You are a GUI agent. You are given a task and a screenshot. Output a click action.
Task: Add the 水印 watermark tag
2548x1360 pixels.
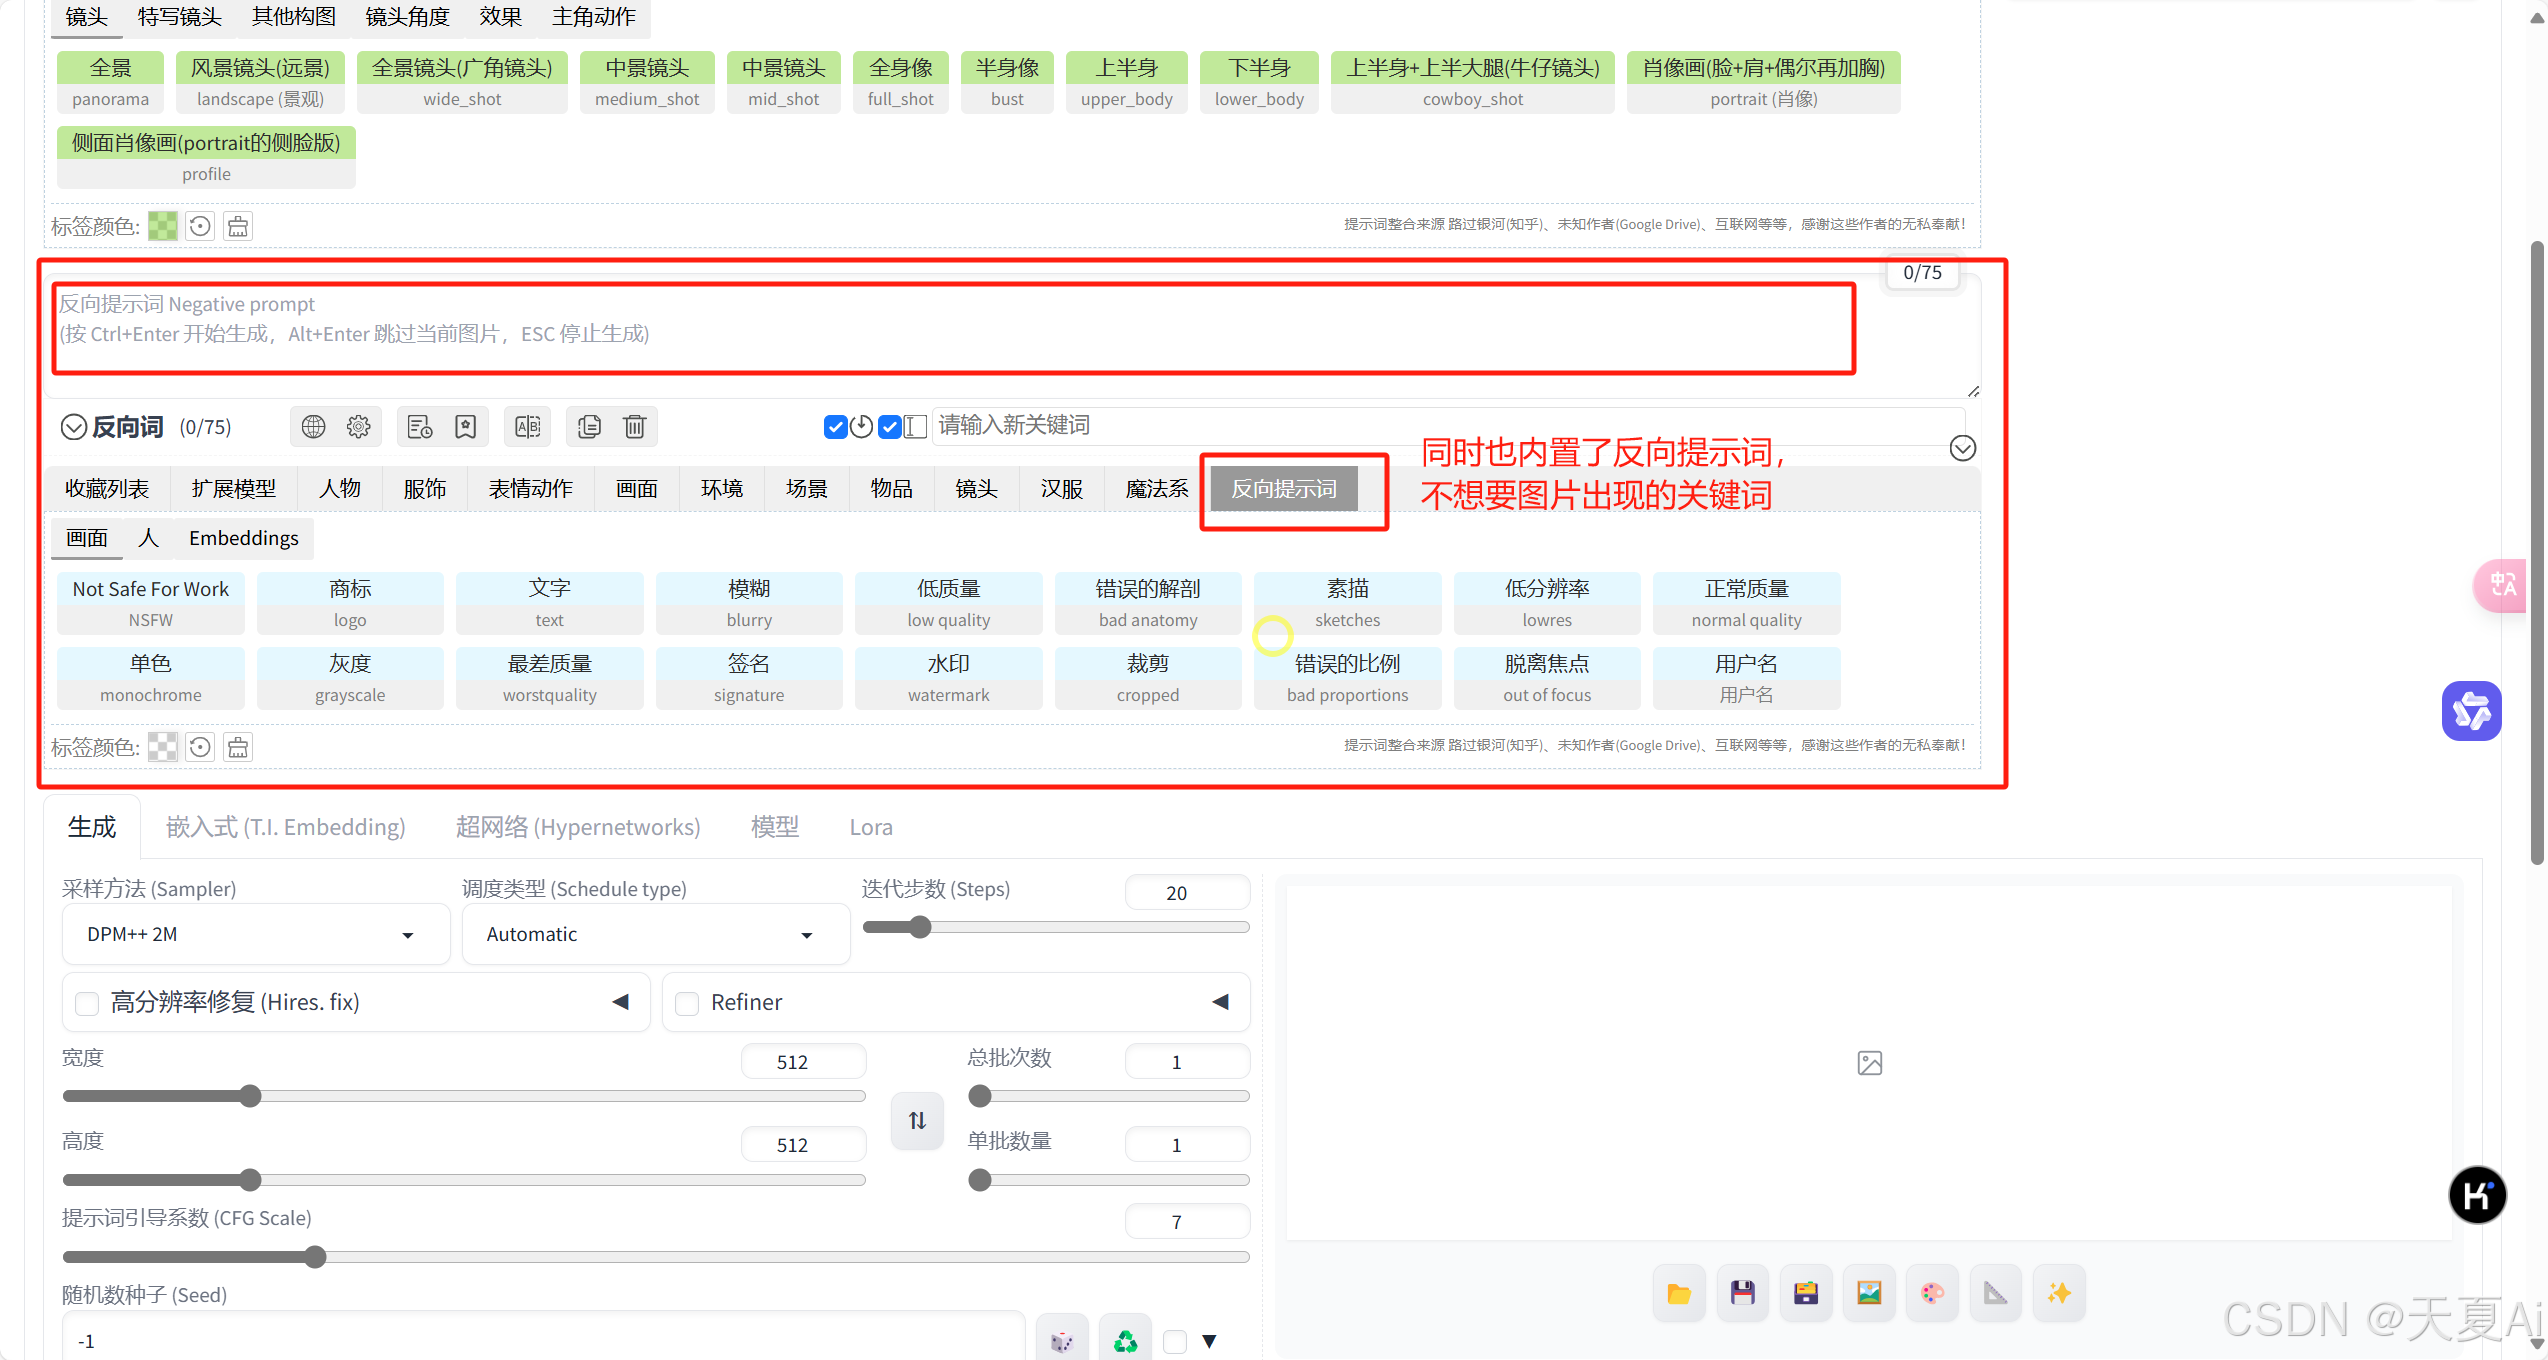pos(947,678)
